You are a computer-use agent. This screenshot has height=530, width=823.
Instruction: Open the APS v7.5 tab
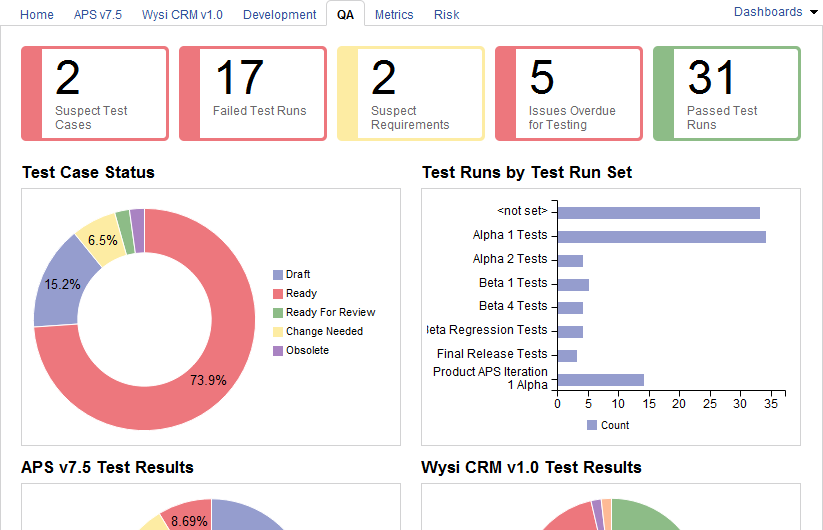coord(98,15)
